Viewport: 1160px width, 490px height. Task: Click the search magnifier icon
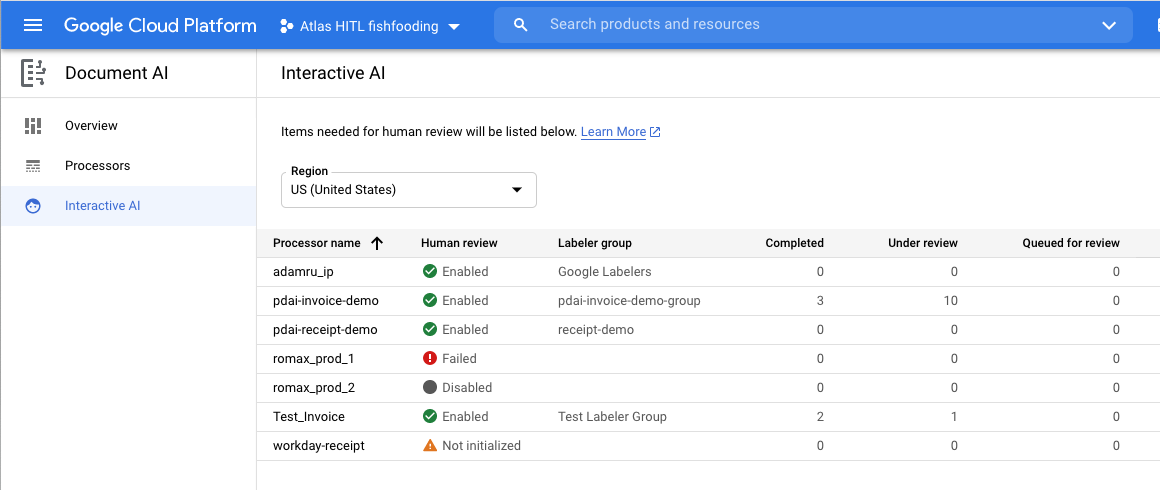click(520, 25)
